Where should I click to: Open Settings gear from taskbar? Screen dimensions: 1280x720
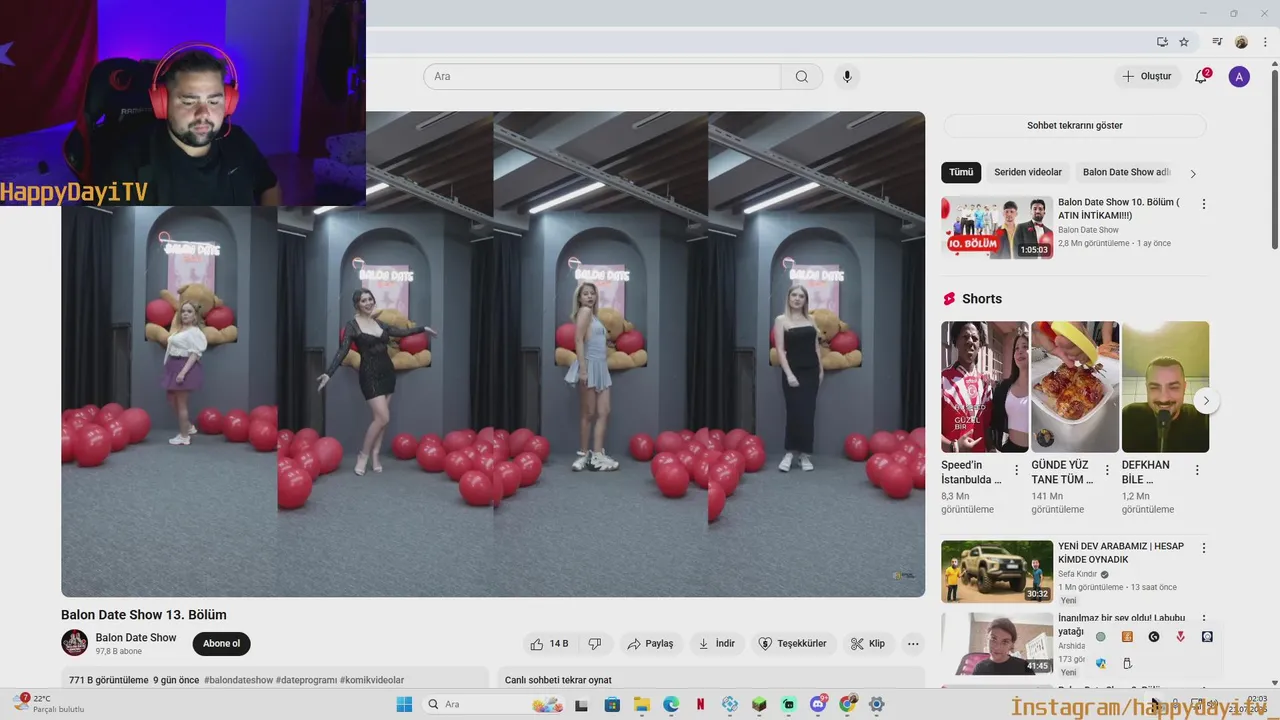click(877, 704)
